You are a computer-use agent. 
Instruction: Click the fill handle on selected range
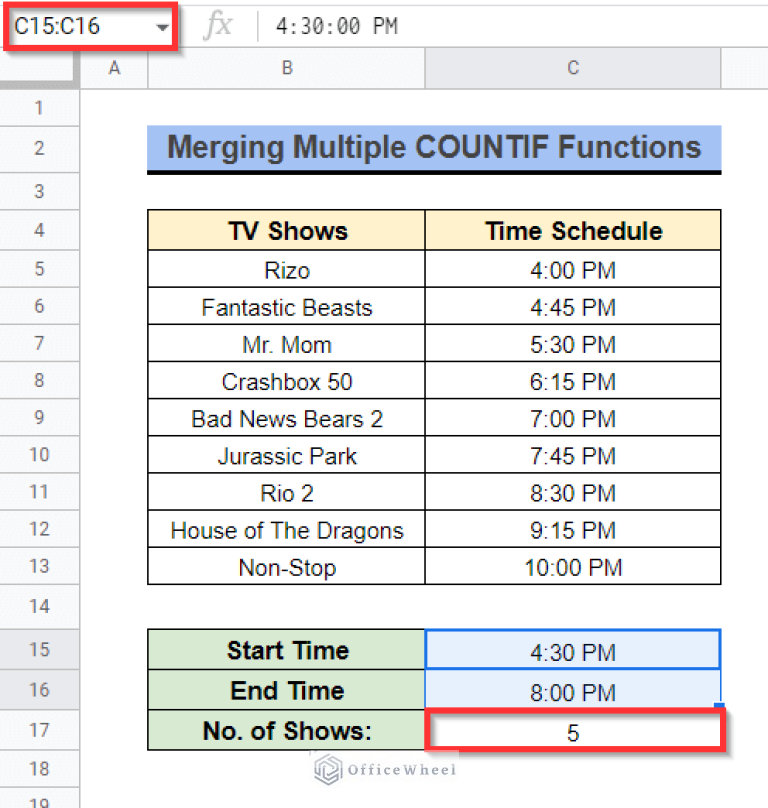720,708
